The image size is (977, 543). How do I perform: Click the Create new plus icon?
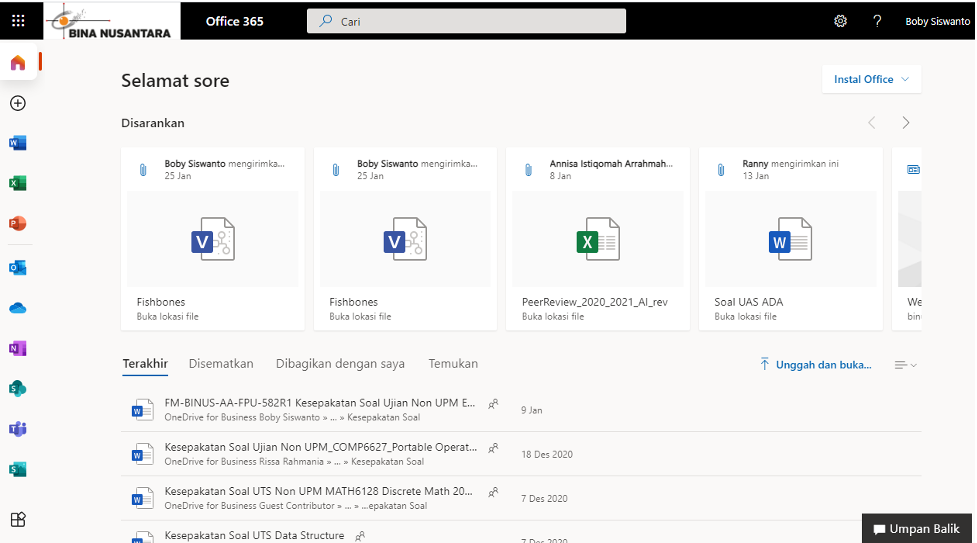18,103
